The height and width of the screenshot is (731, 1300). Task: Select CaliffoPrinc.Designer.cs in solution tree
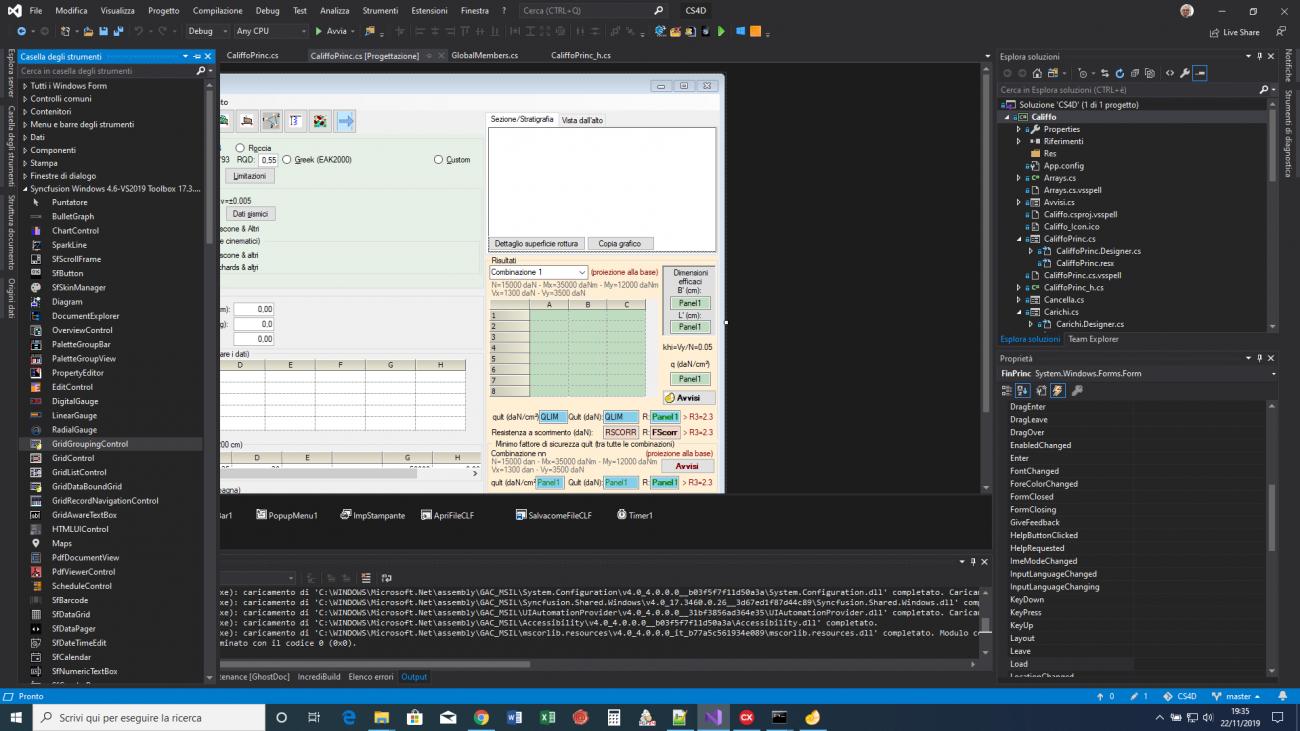click(x=1098, y=251)
